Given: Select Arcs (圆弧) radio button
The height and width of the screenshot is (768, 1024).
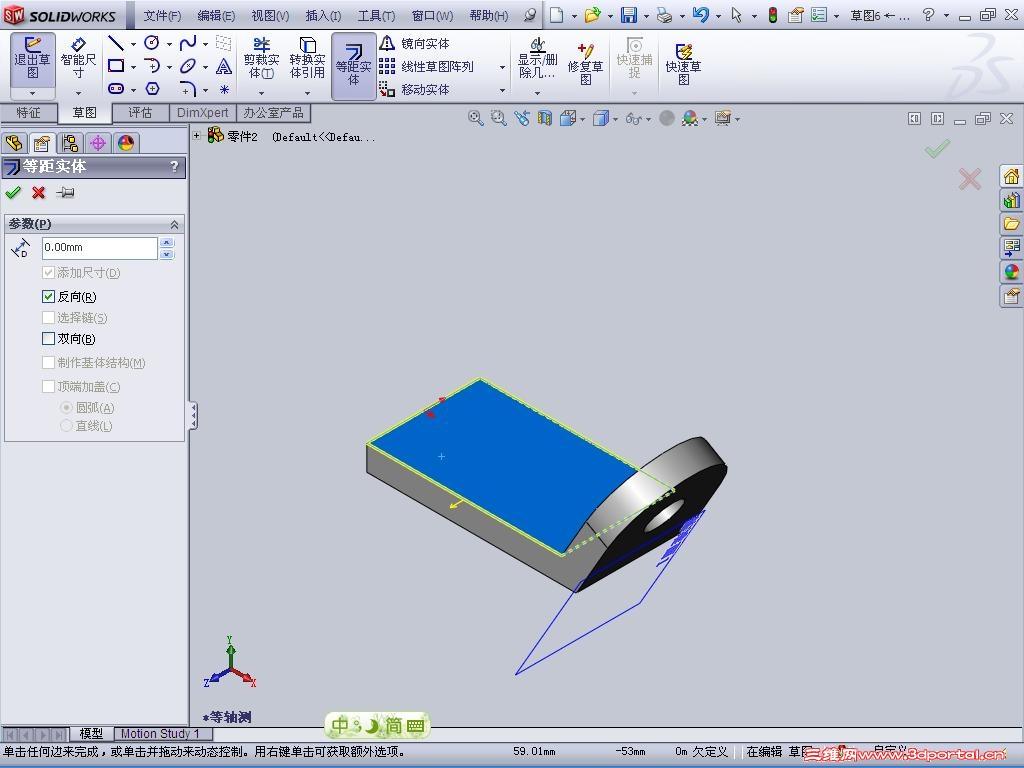Looking at the screenshot, I should tap(66, 408).
